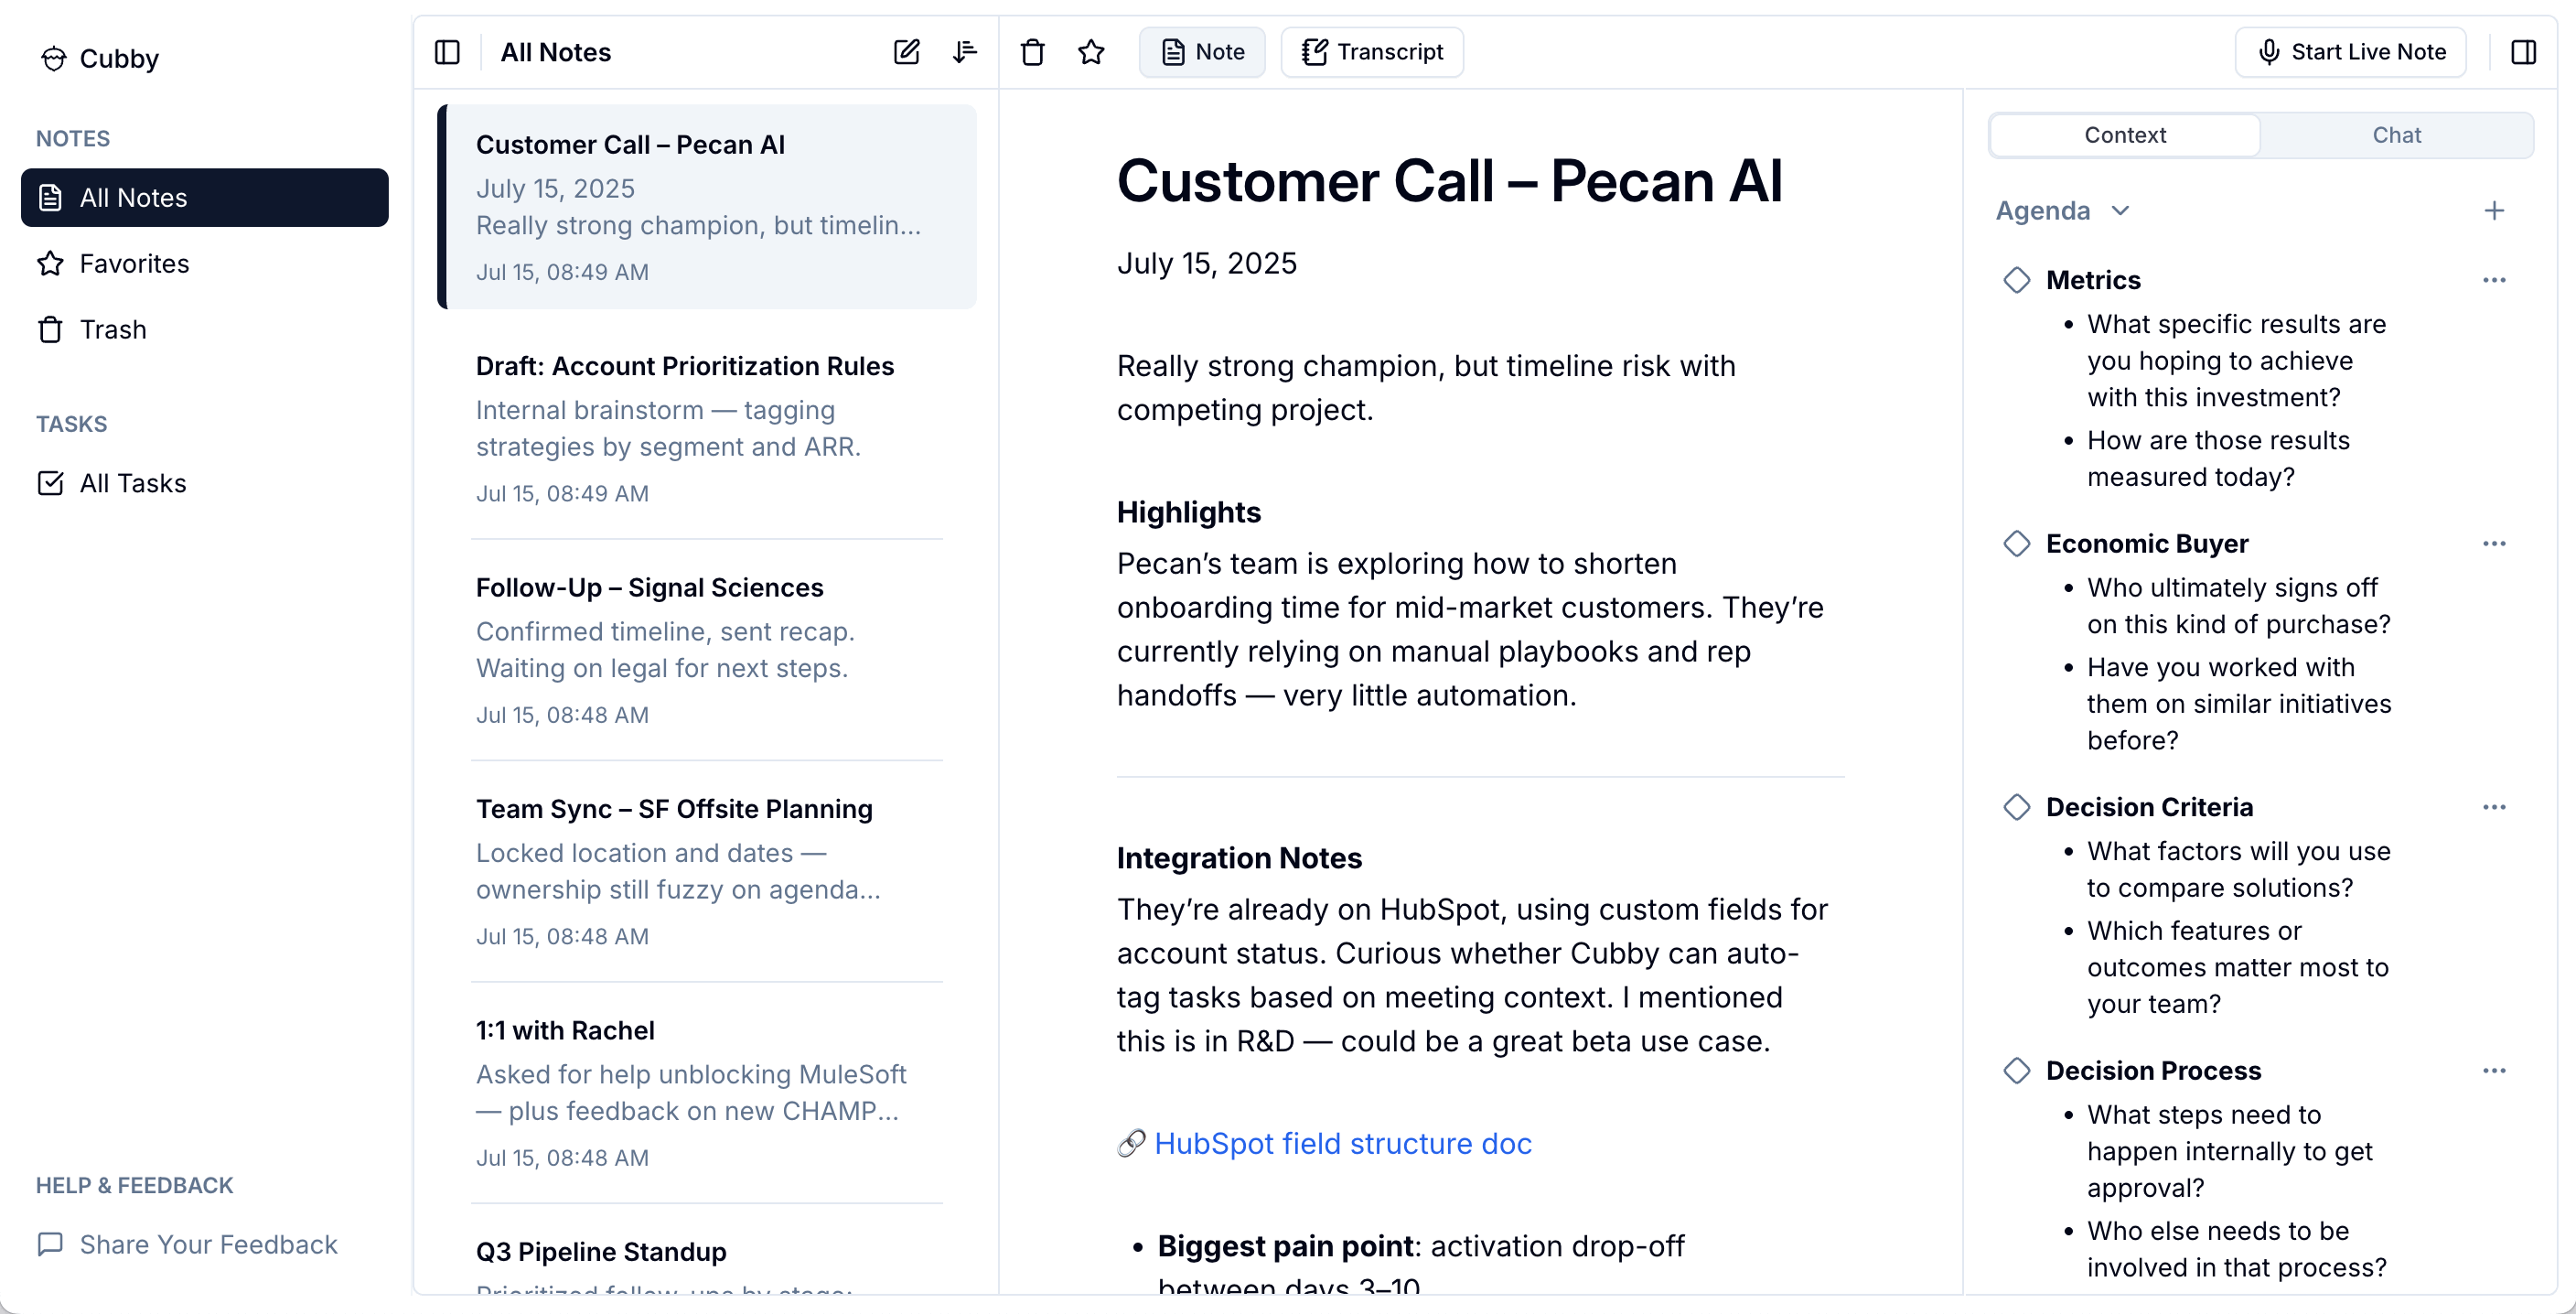This screenshot has width=2576, height=1314.
Task: Switch to the Note view tab
Action: point(1202,52)
